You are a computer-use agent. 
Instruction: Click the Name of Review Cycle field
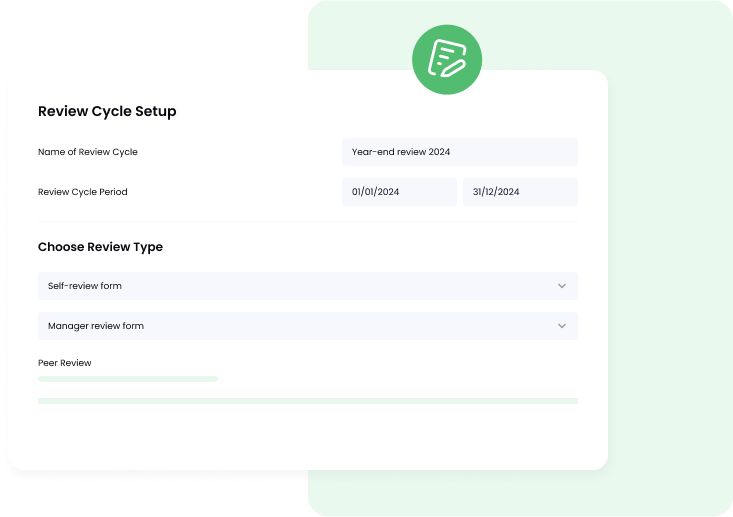tap(460, 152)
